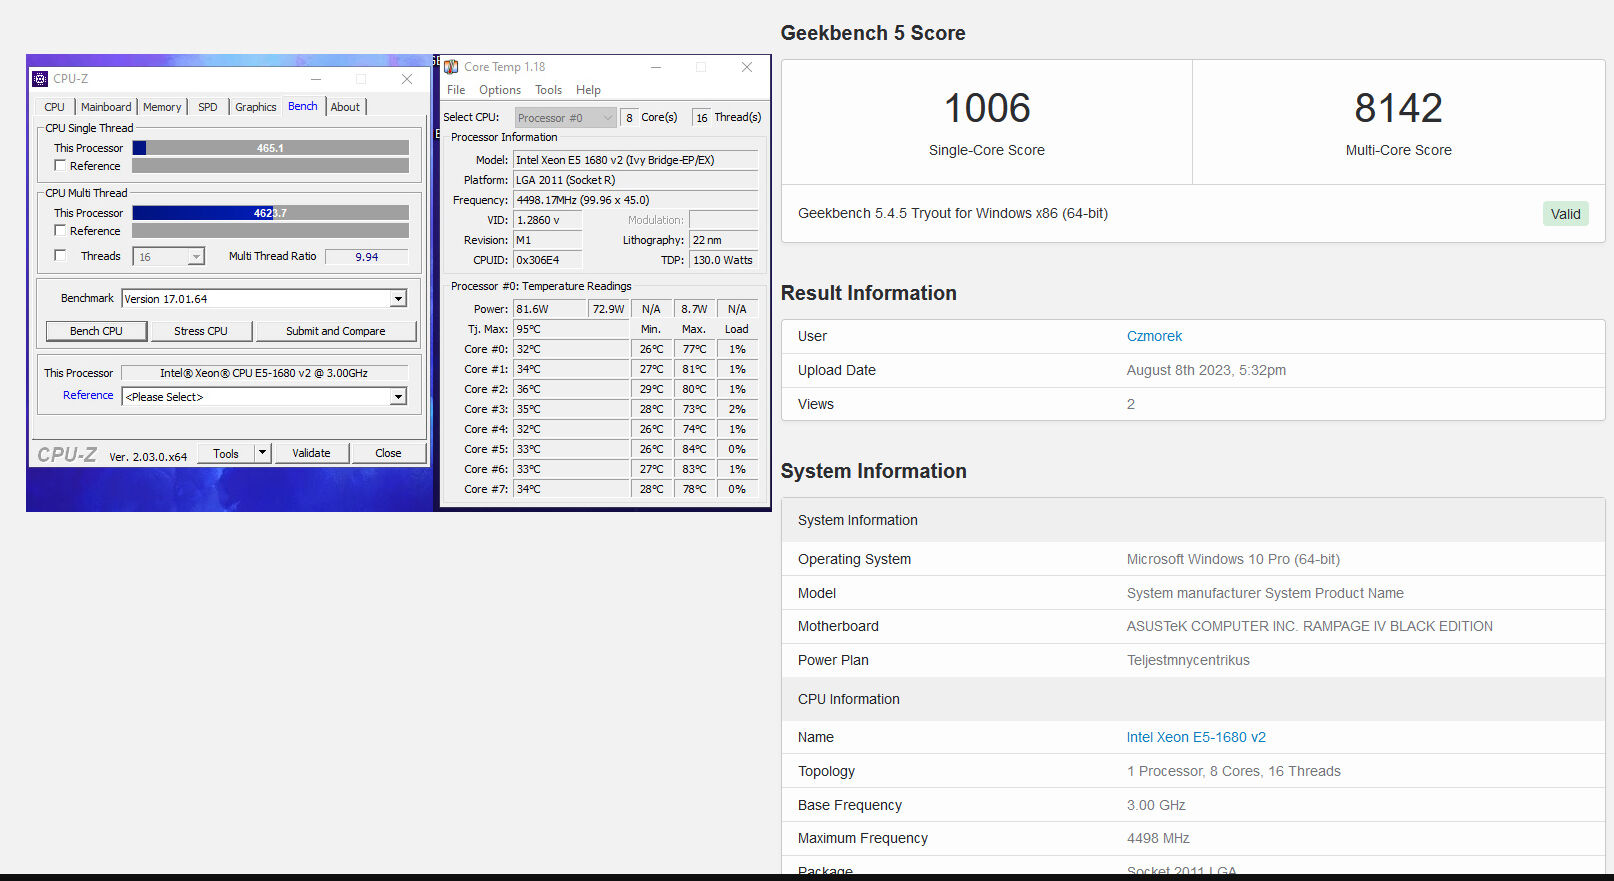Open the SPD tab
The height and width of the screenshot is (881, 1614).
click(208, 107)
